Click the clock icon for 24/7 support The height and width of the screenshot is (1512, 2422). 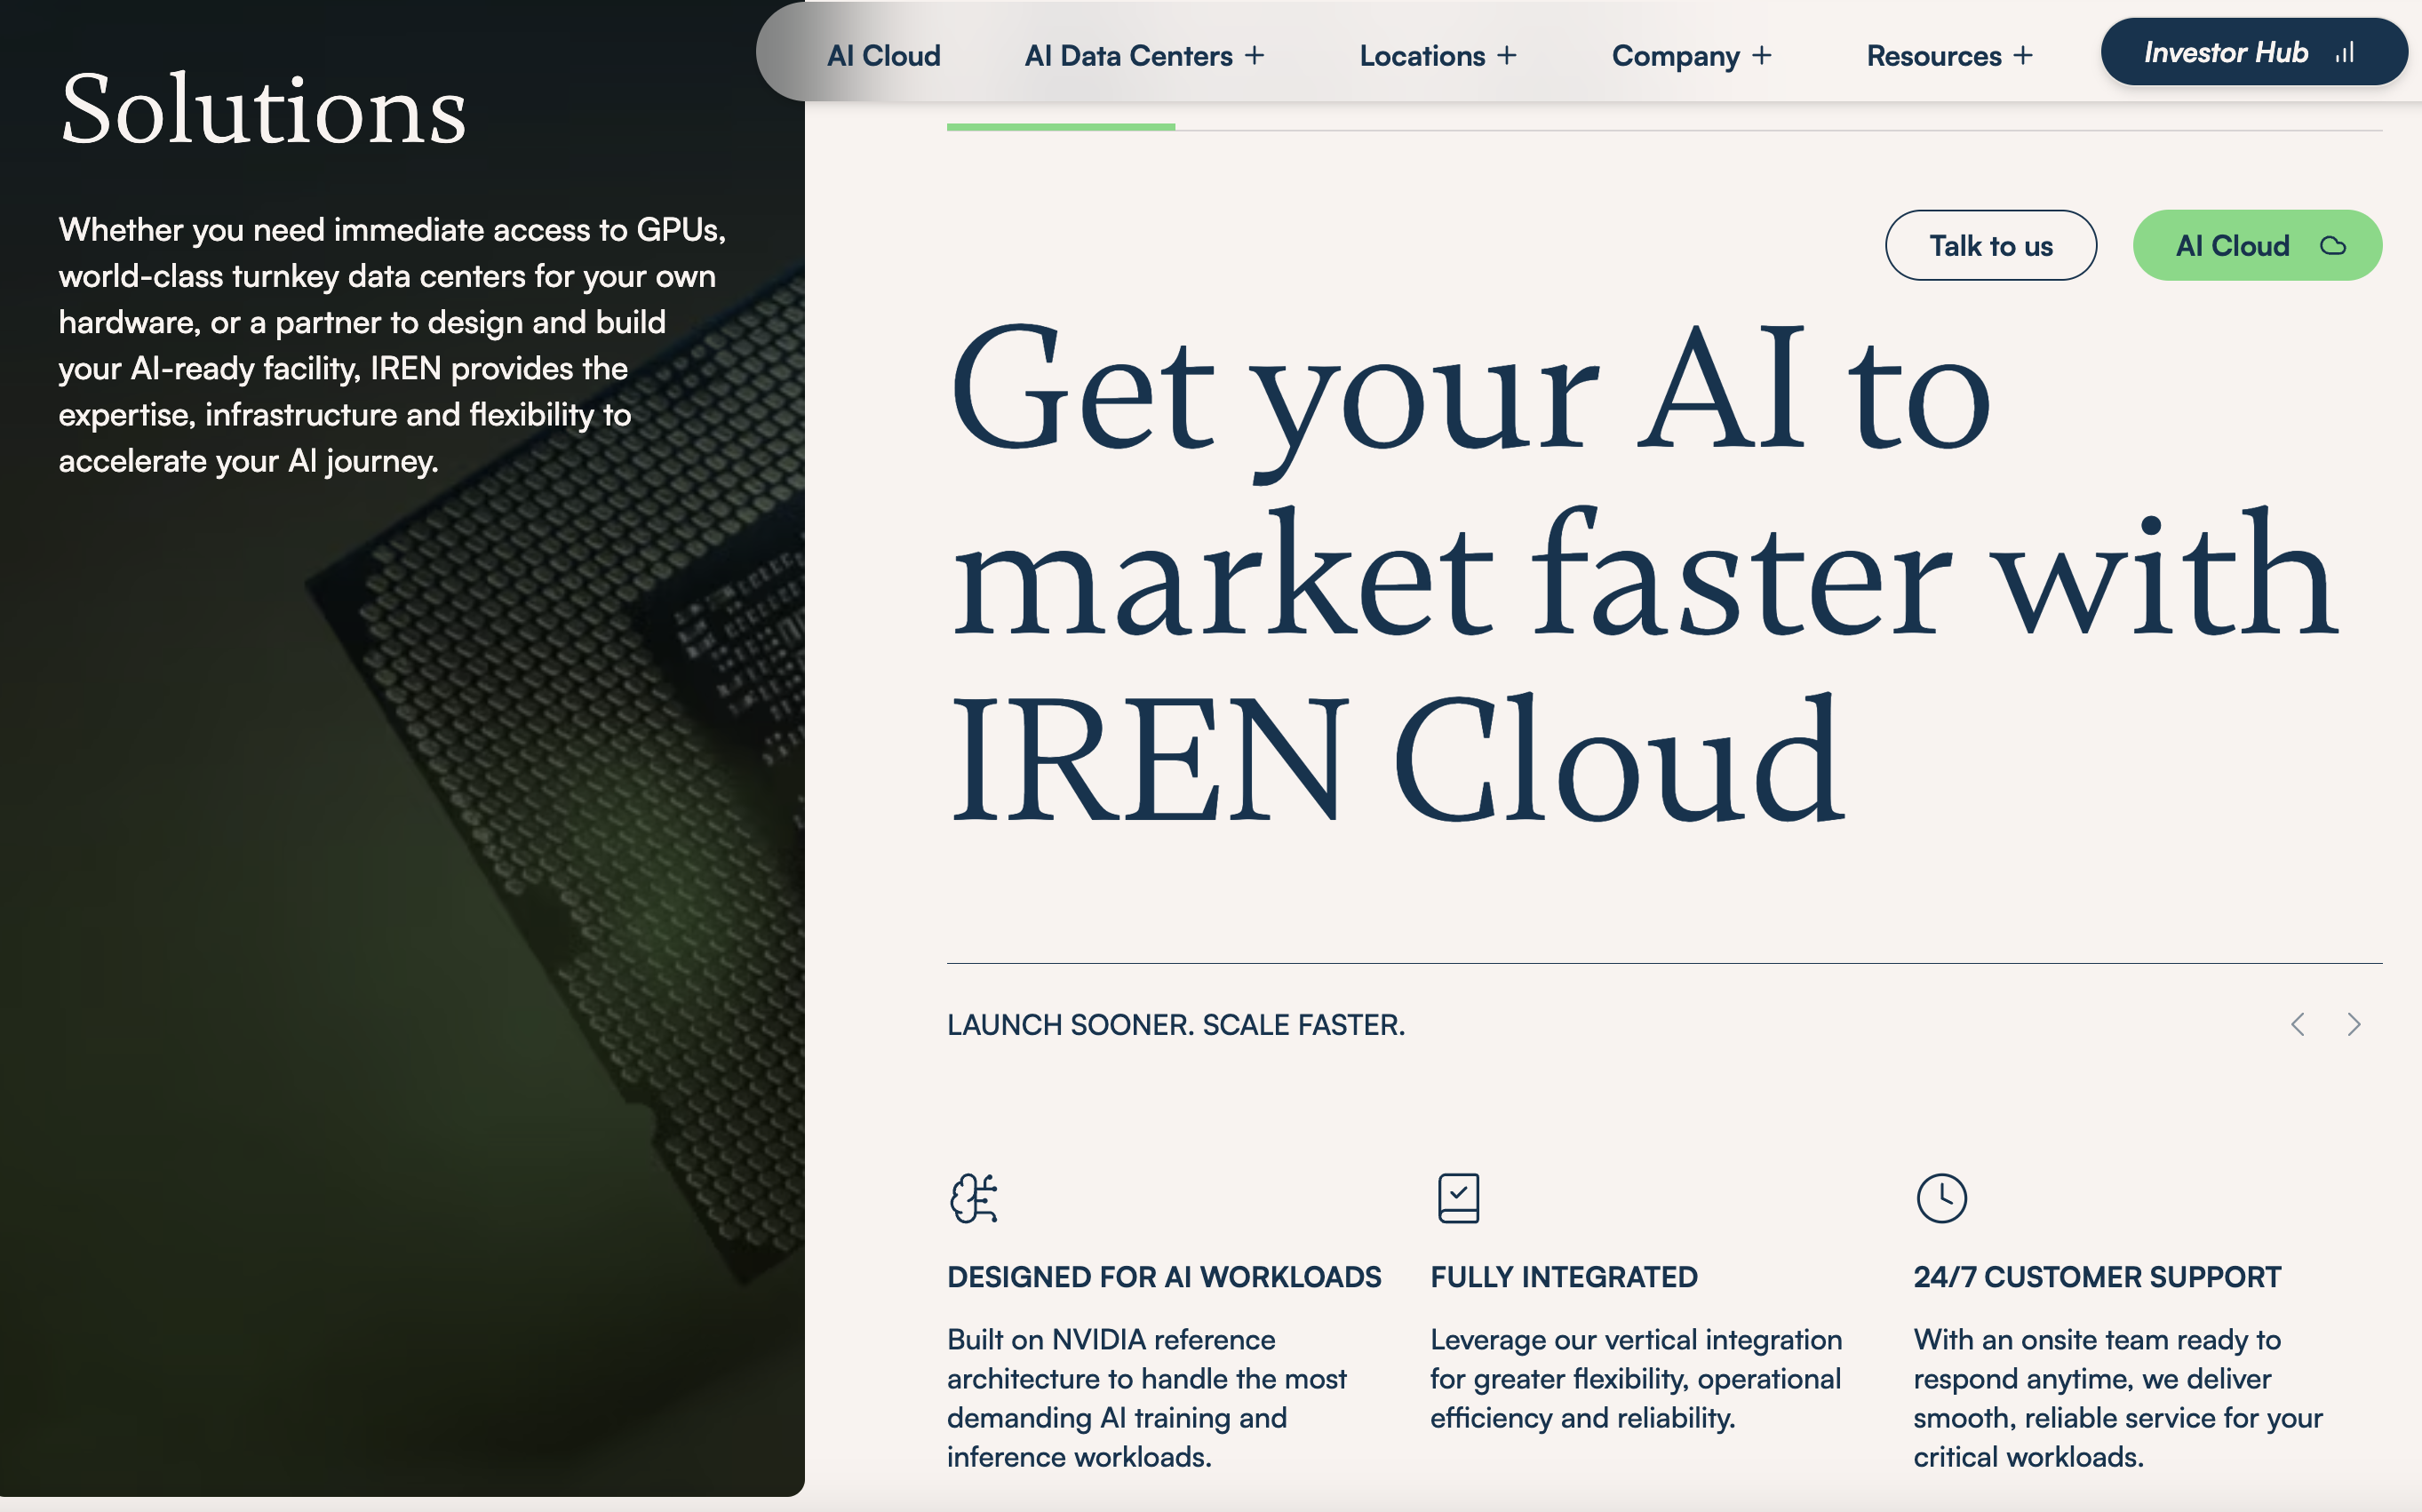pyautogui.click(x=1941, y=1198)
